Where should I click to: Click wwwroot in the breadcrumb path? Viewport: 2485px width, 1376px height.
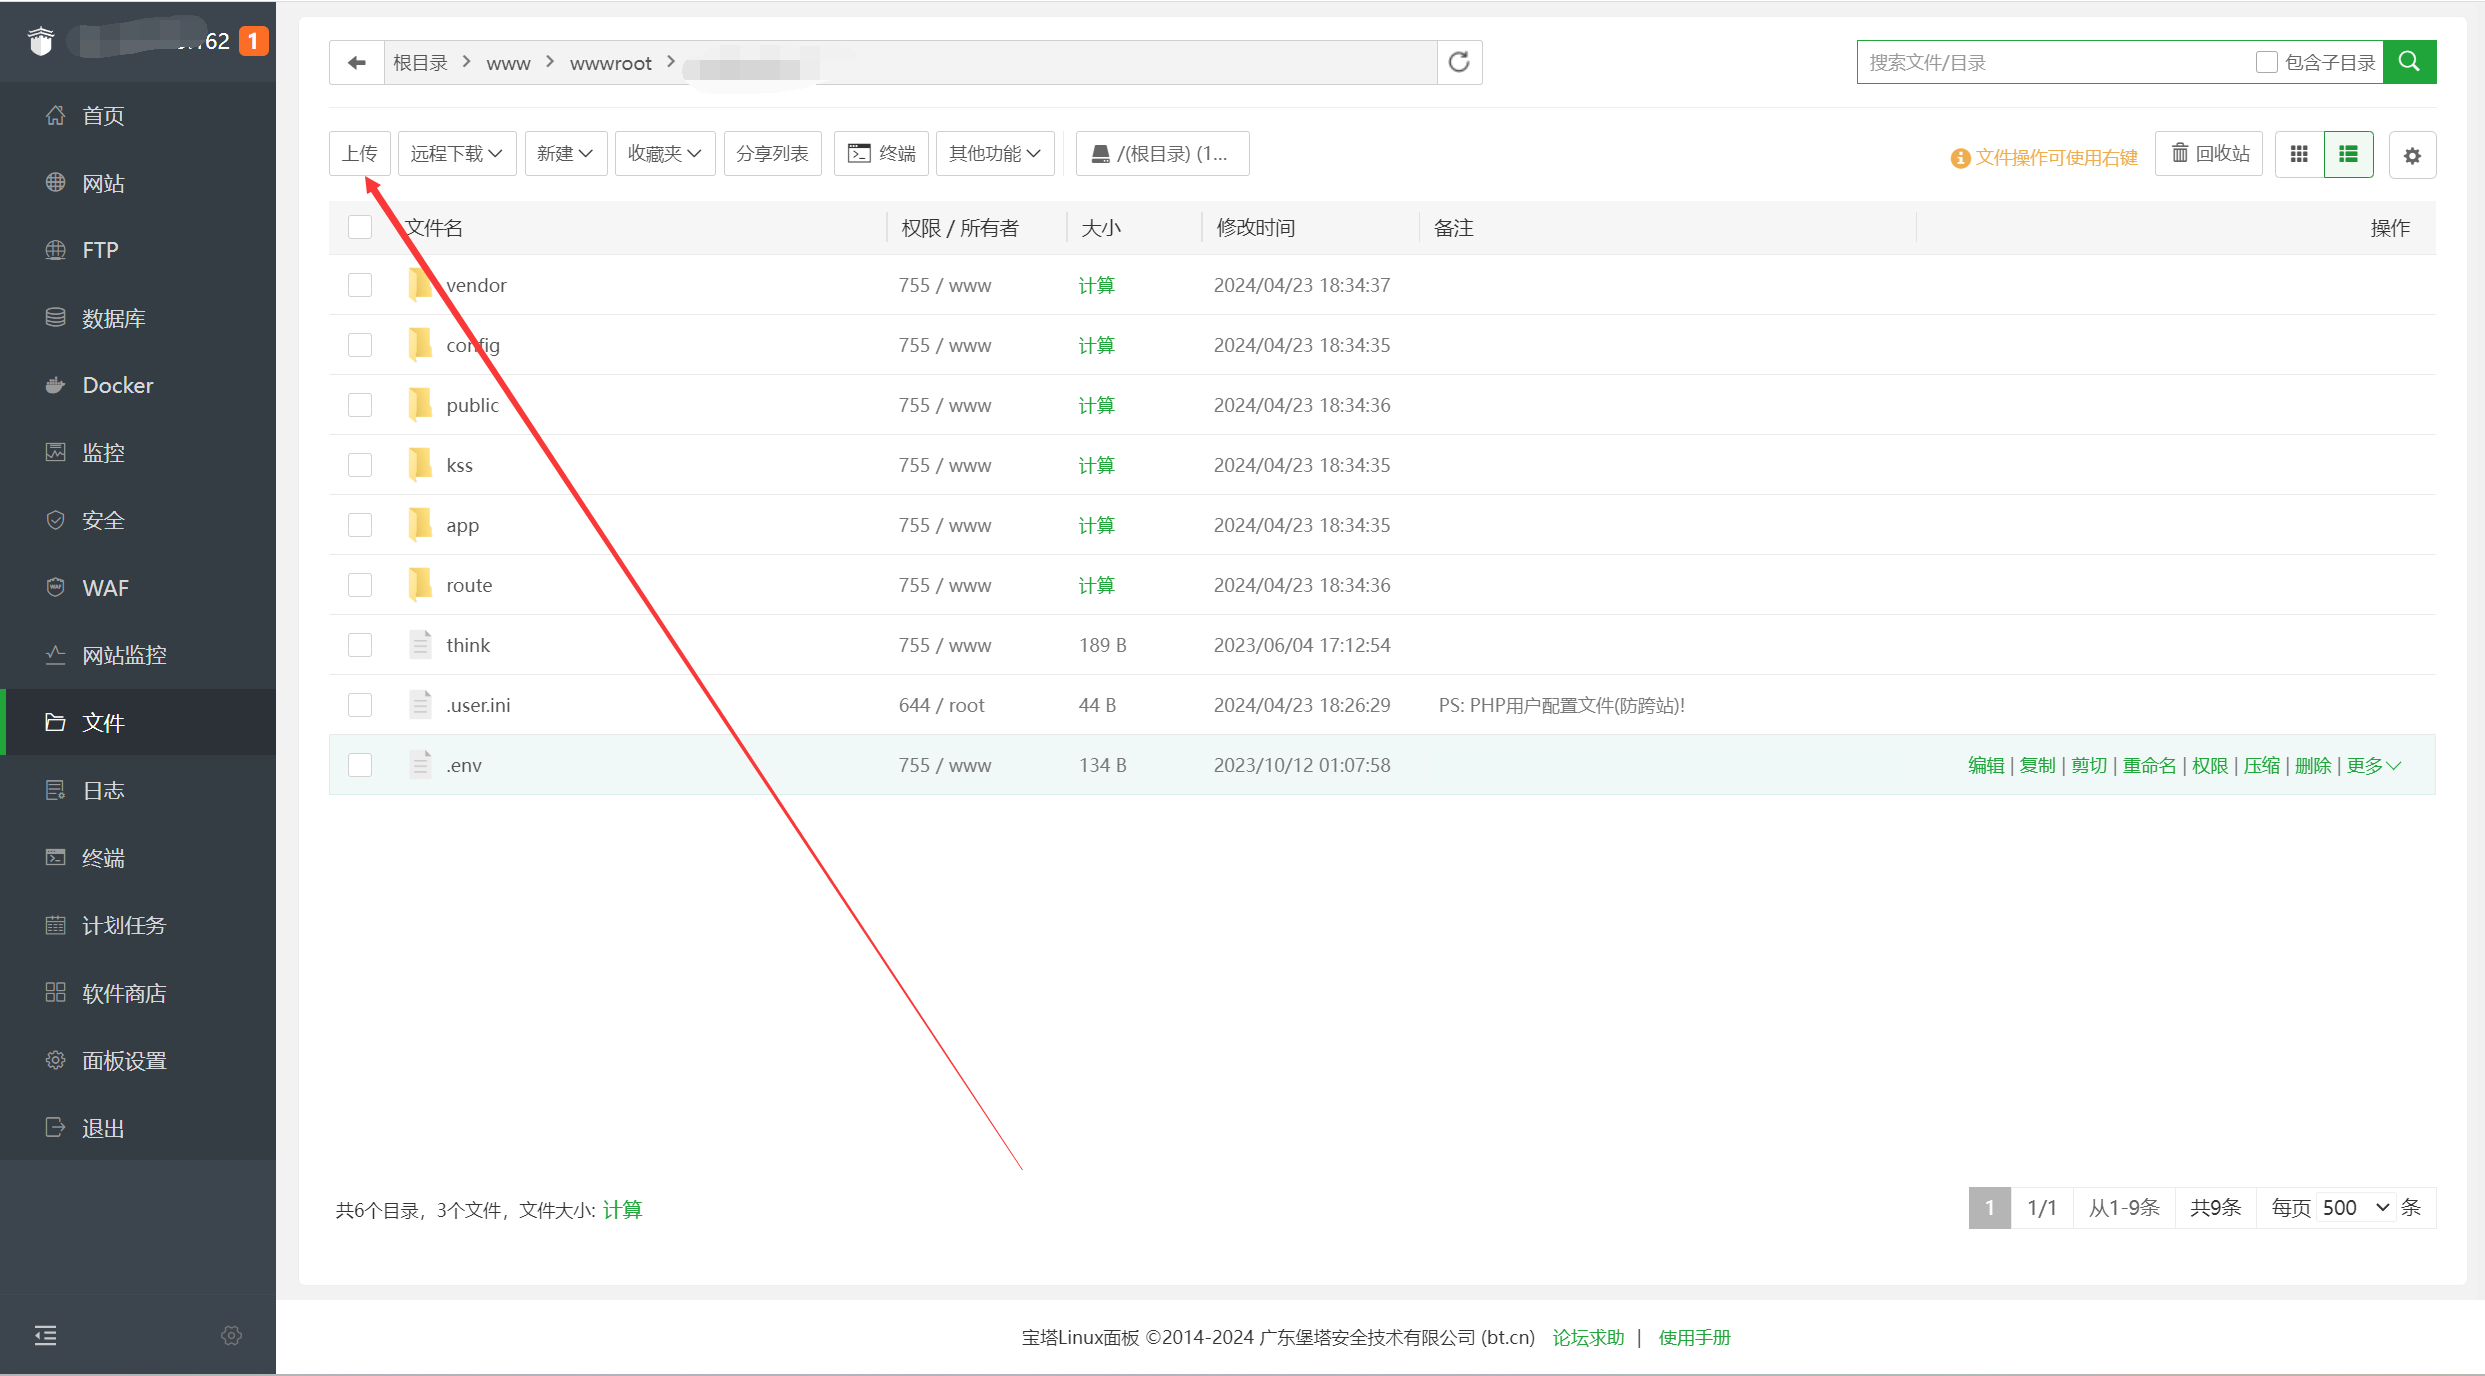611,63
